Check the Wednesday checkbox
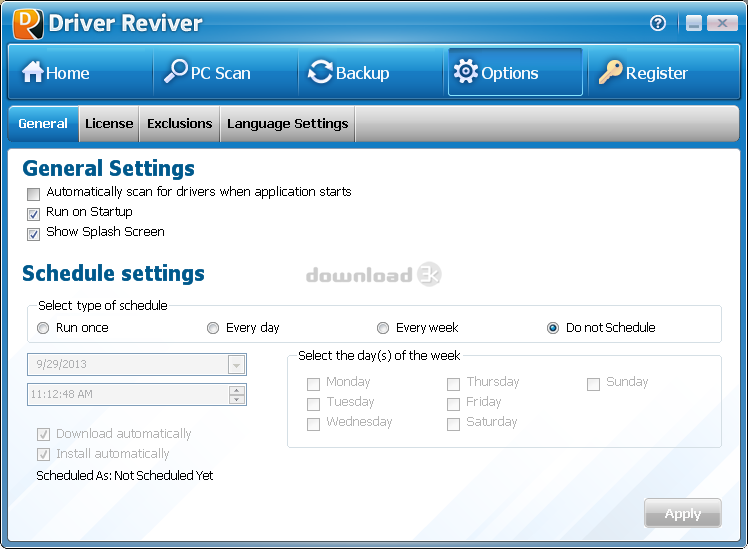748x549 pixels. [313, 424]
